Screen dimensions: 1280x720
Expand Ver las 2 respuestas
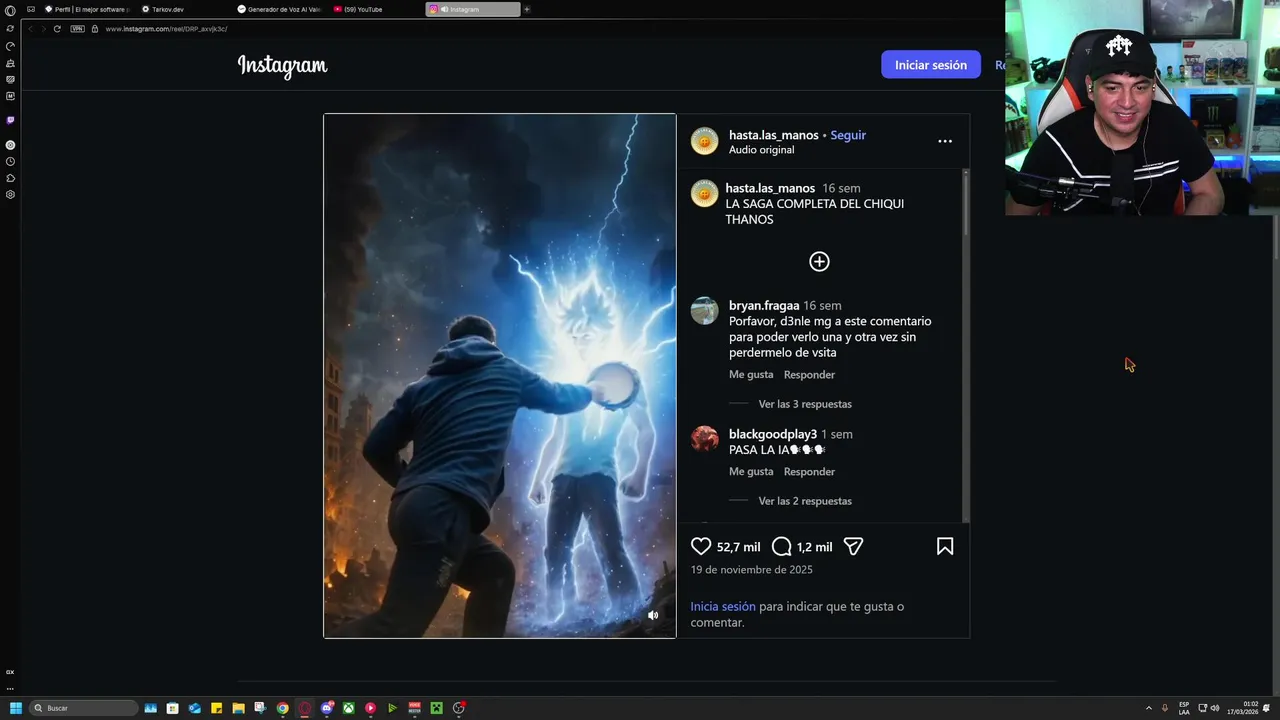click(x=805, y=501)
